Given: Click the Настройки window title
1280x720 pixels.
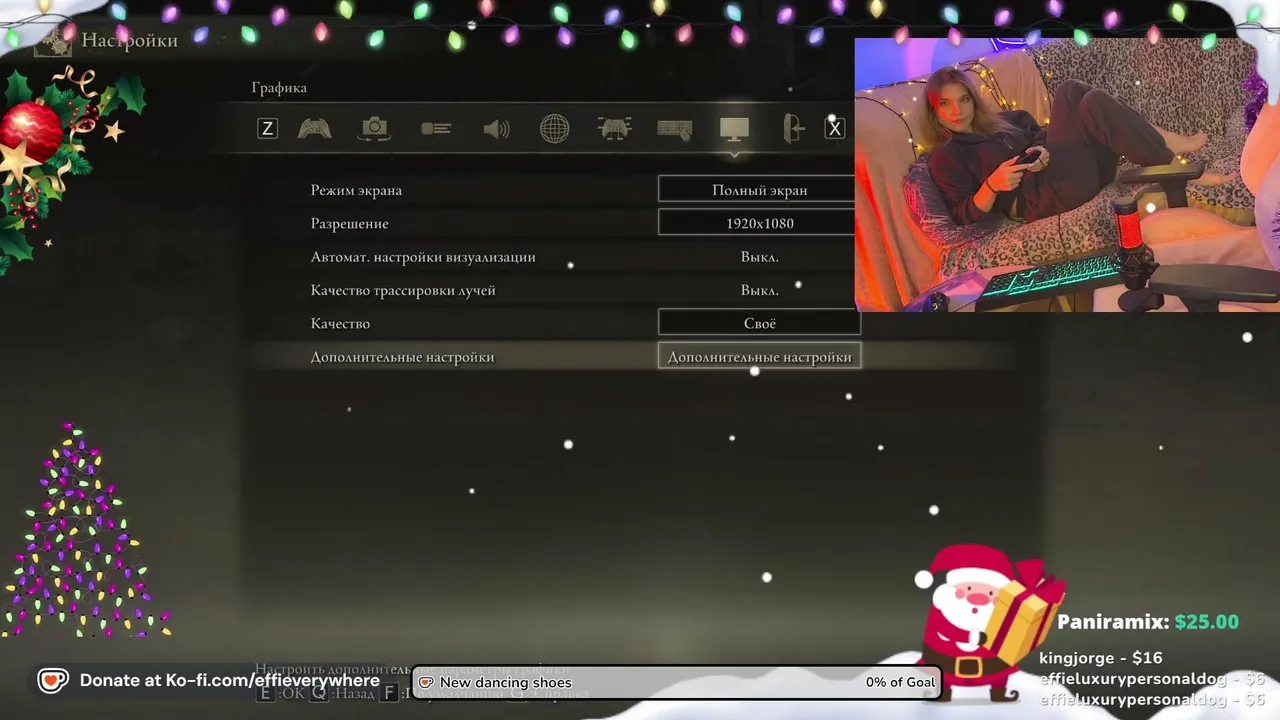Looking at the screenshot, I should pos(129,40).
